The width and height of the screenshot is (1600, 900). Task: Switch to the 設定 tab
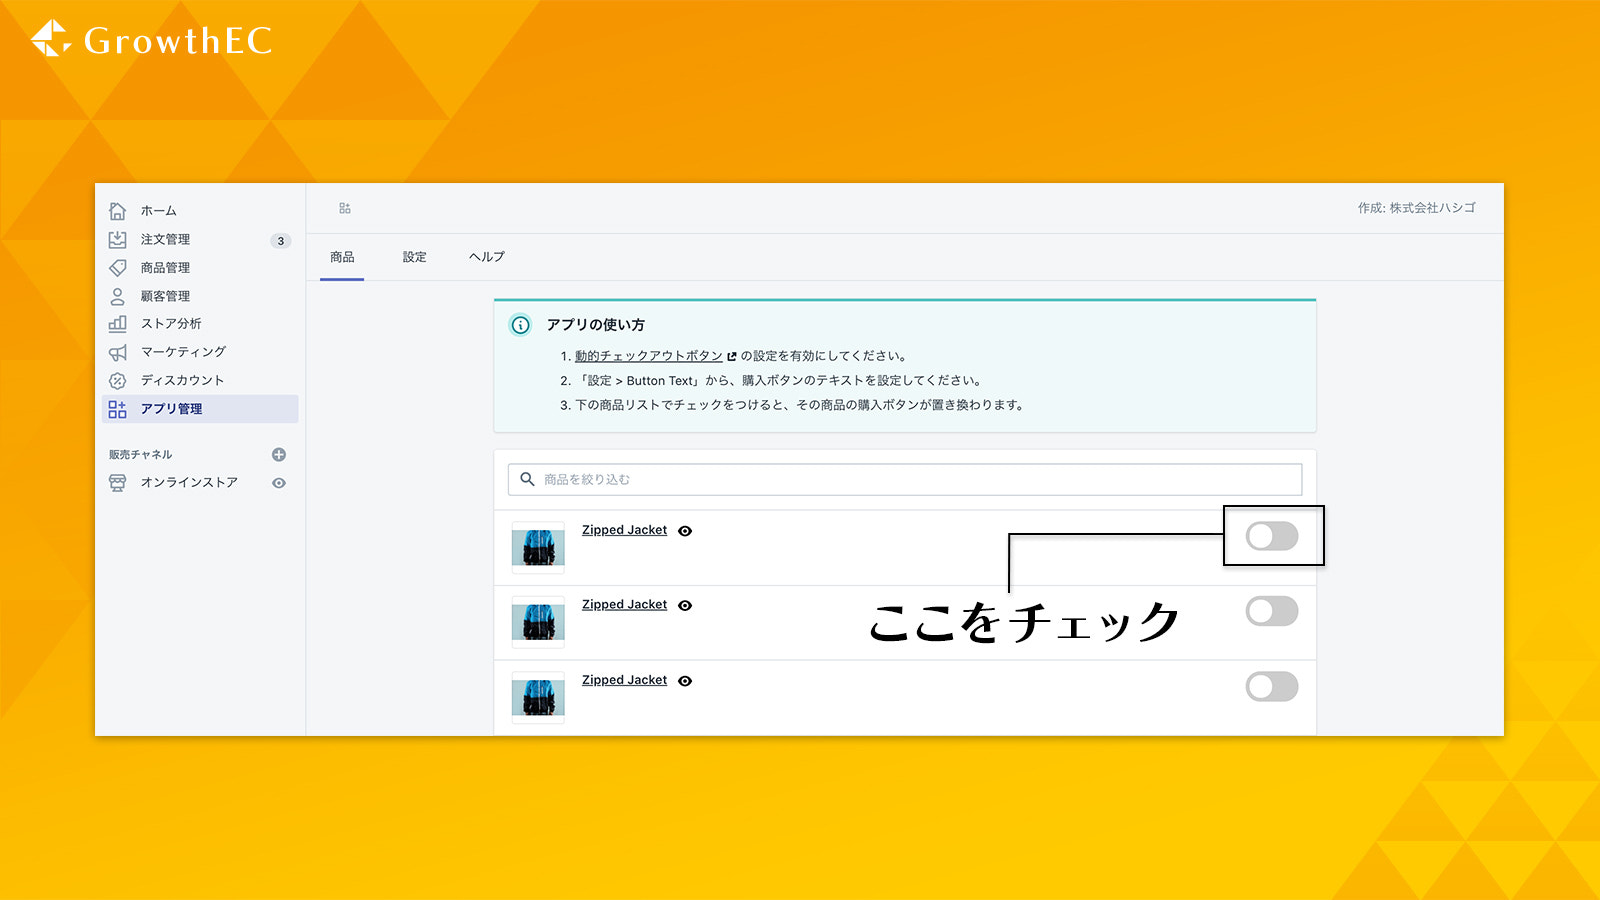pos(414,257)
